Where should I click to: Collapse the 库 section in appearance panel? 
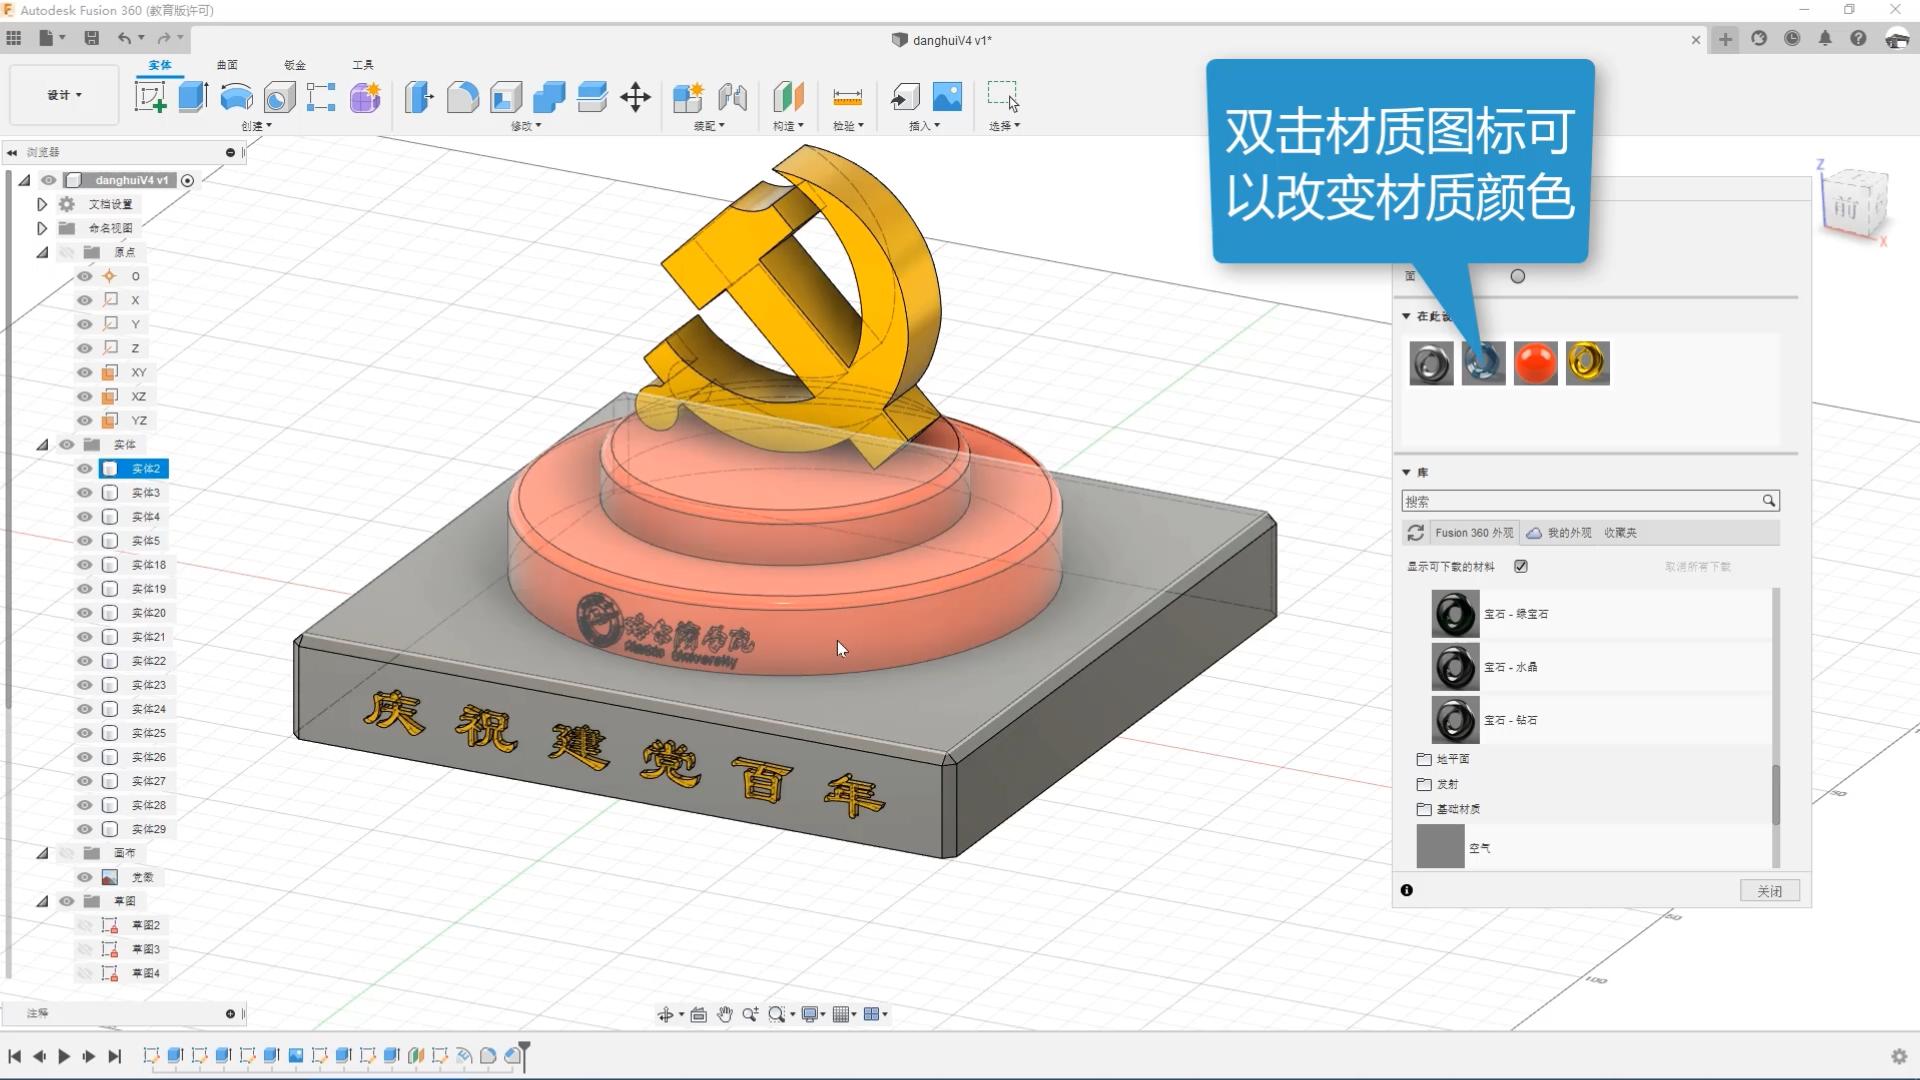[1407, 472]
